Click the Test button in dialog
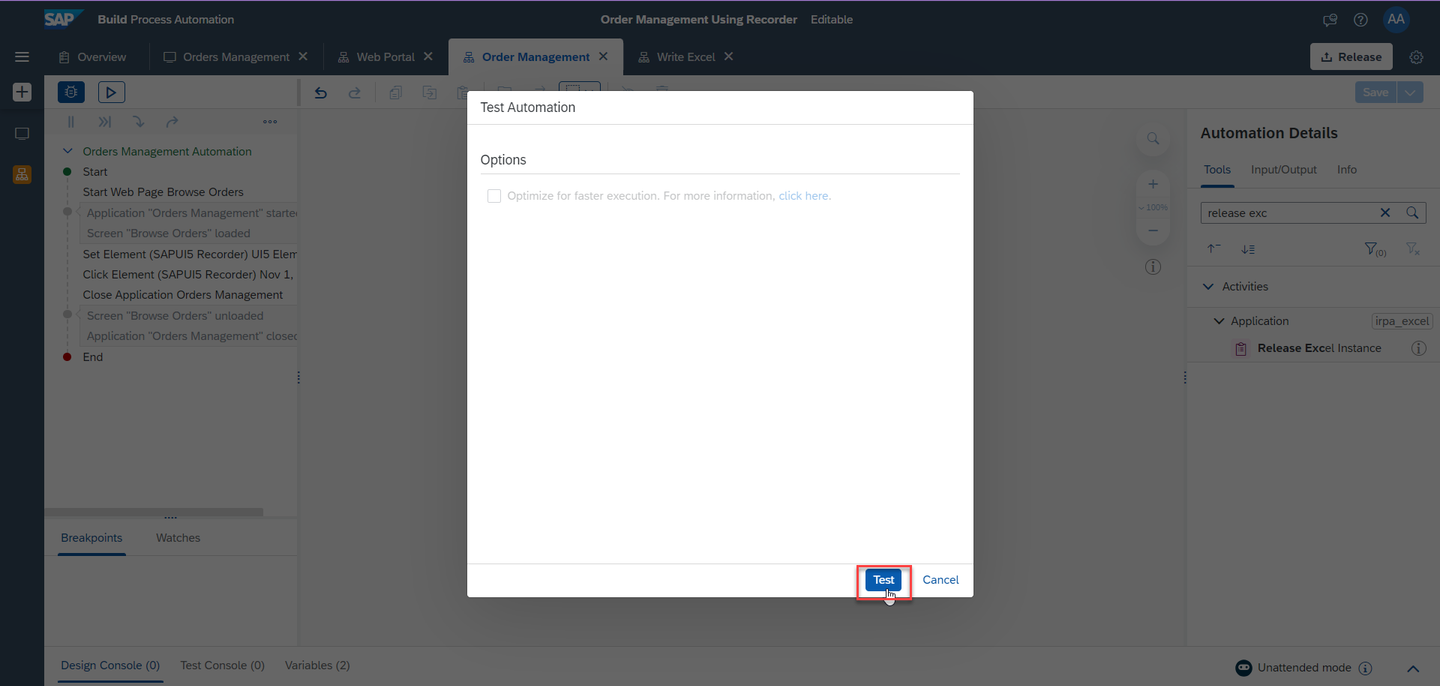1440x686 pixels. tap(884, 580)
